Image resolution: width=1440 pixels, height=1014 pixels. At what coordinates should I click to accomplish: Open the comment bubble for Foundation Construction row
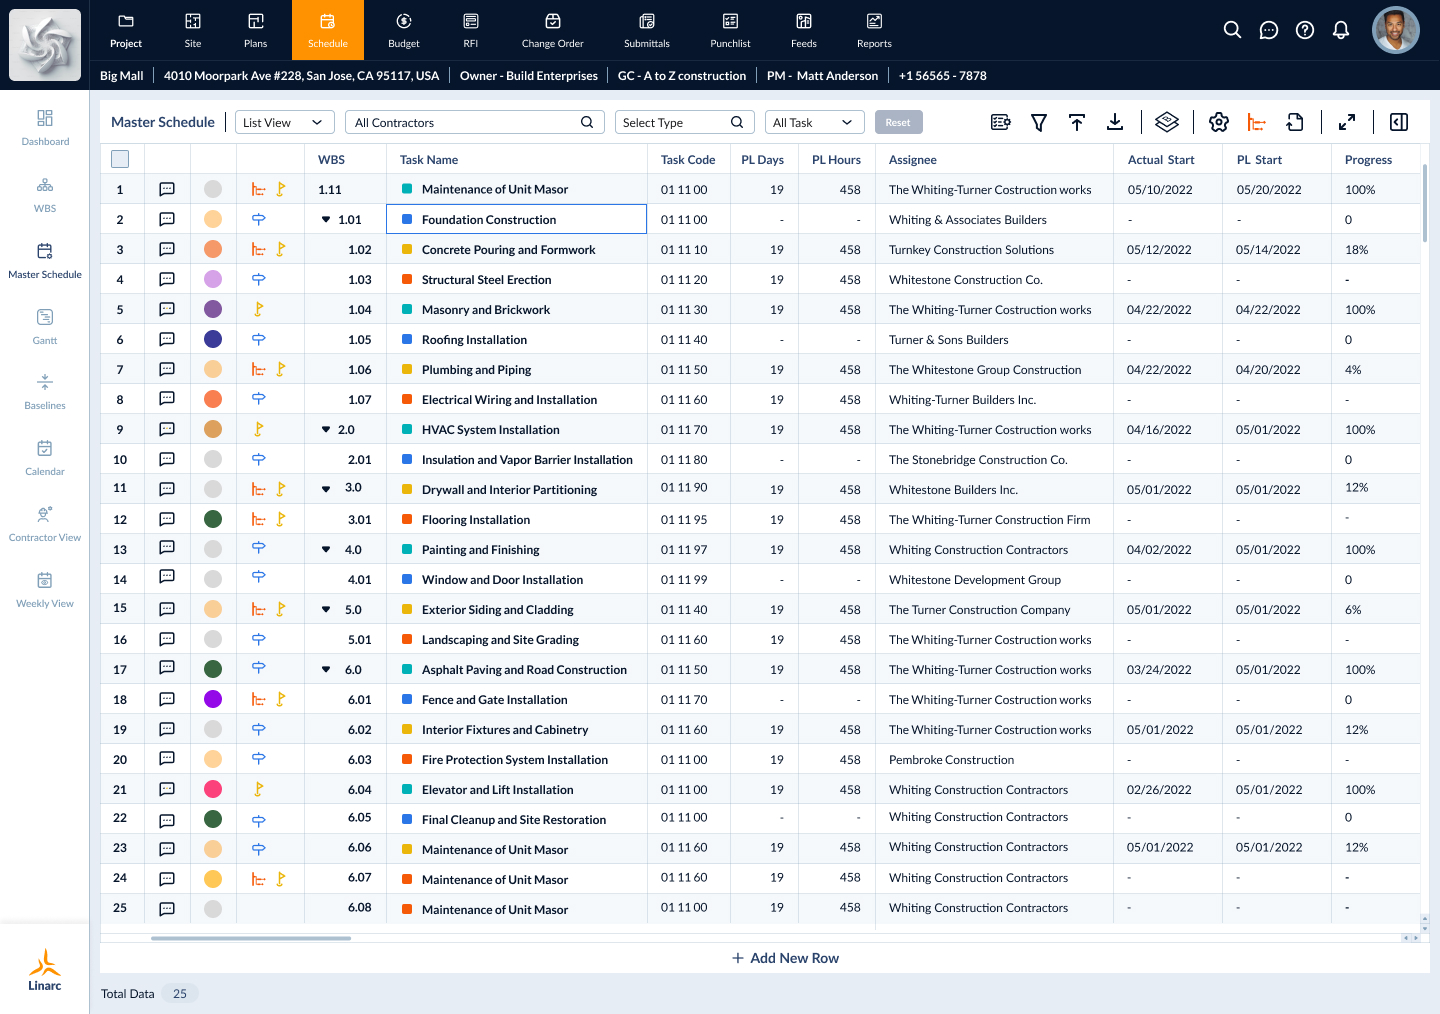coord(167,219)
